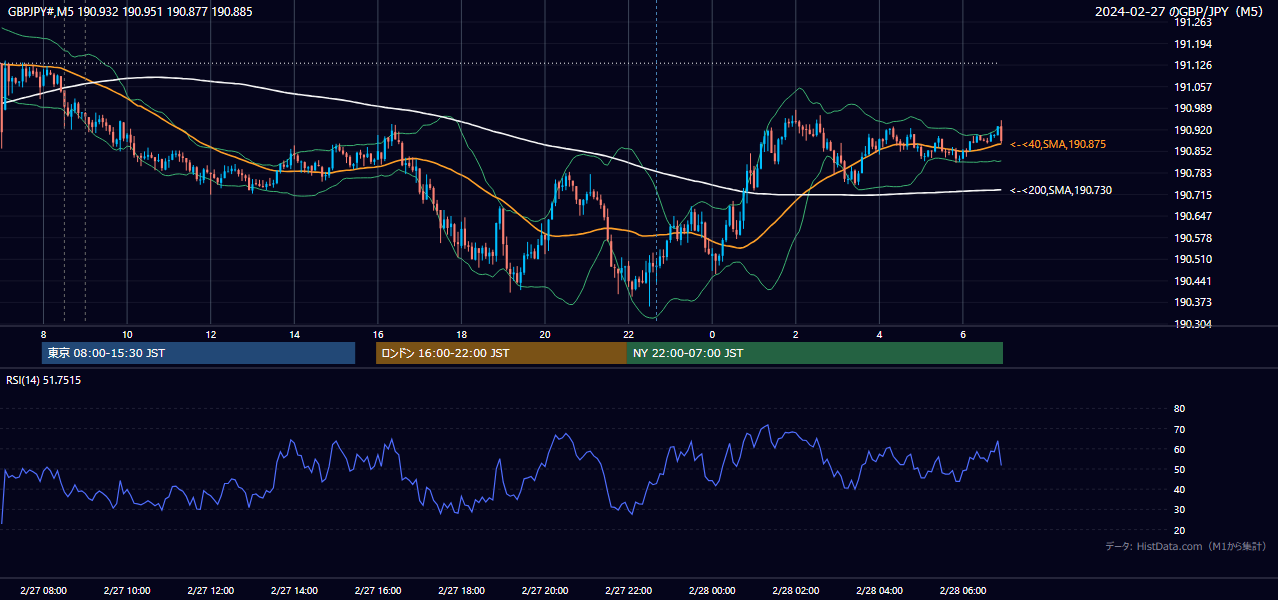Click hour label 22 under the price chart

[628, 334]
